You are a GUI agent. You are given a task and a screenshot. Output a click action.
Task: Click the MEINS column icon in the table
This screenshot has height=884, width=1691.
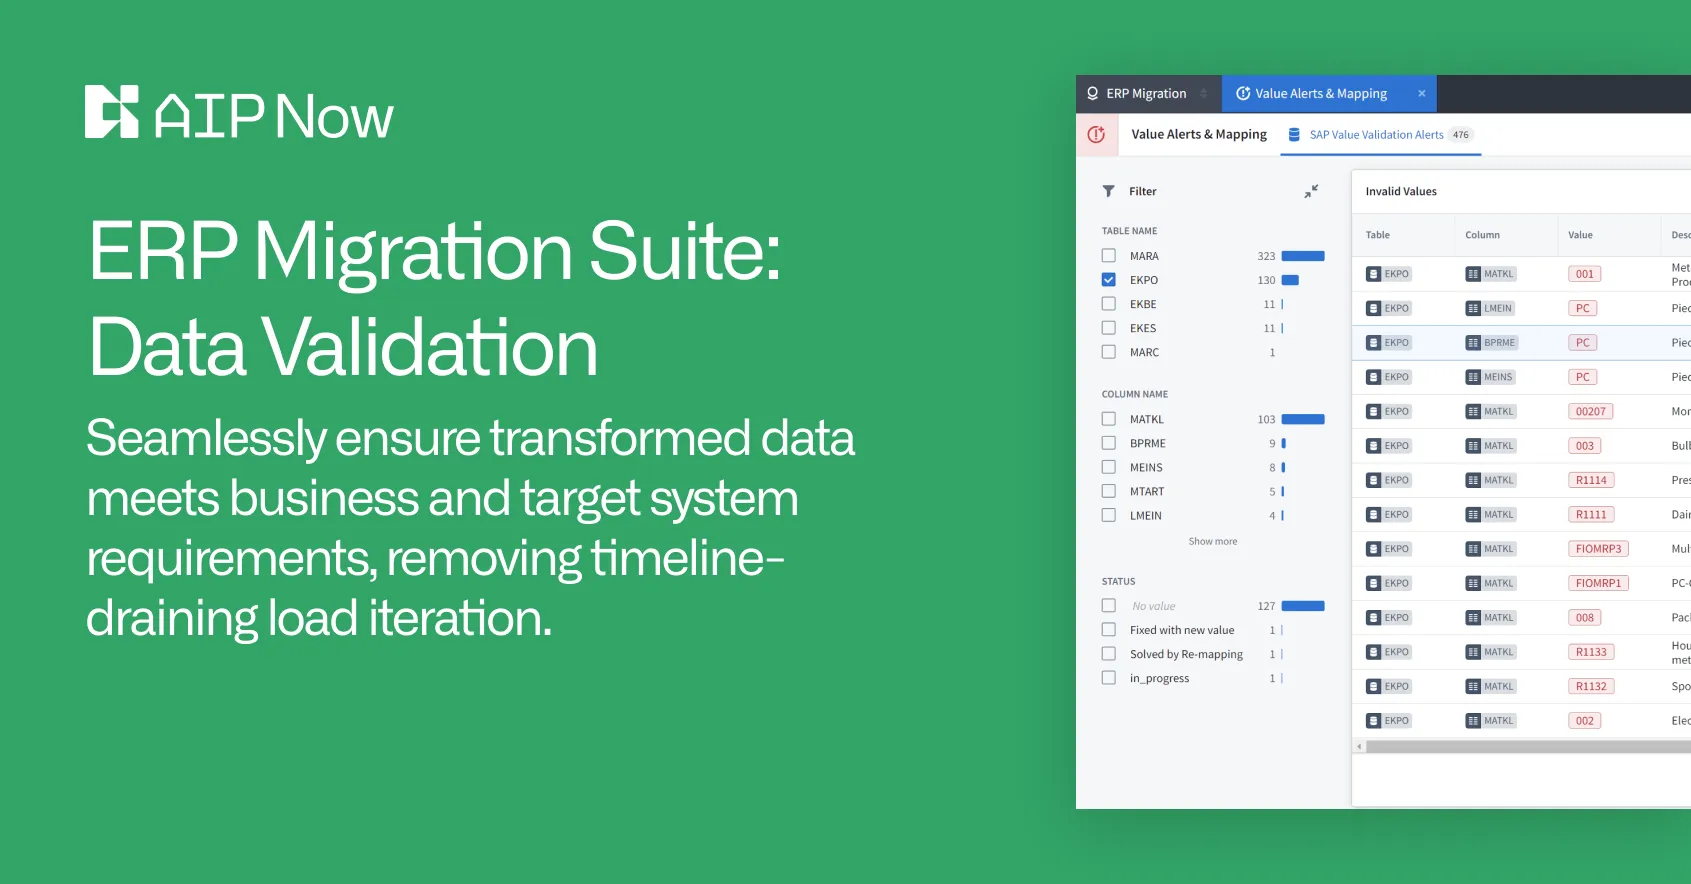click(x=1473, y=377)
